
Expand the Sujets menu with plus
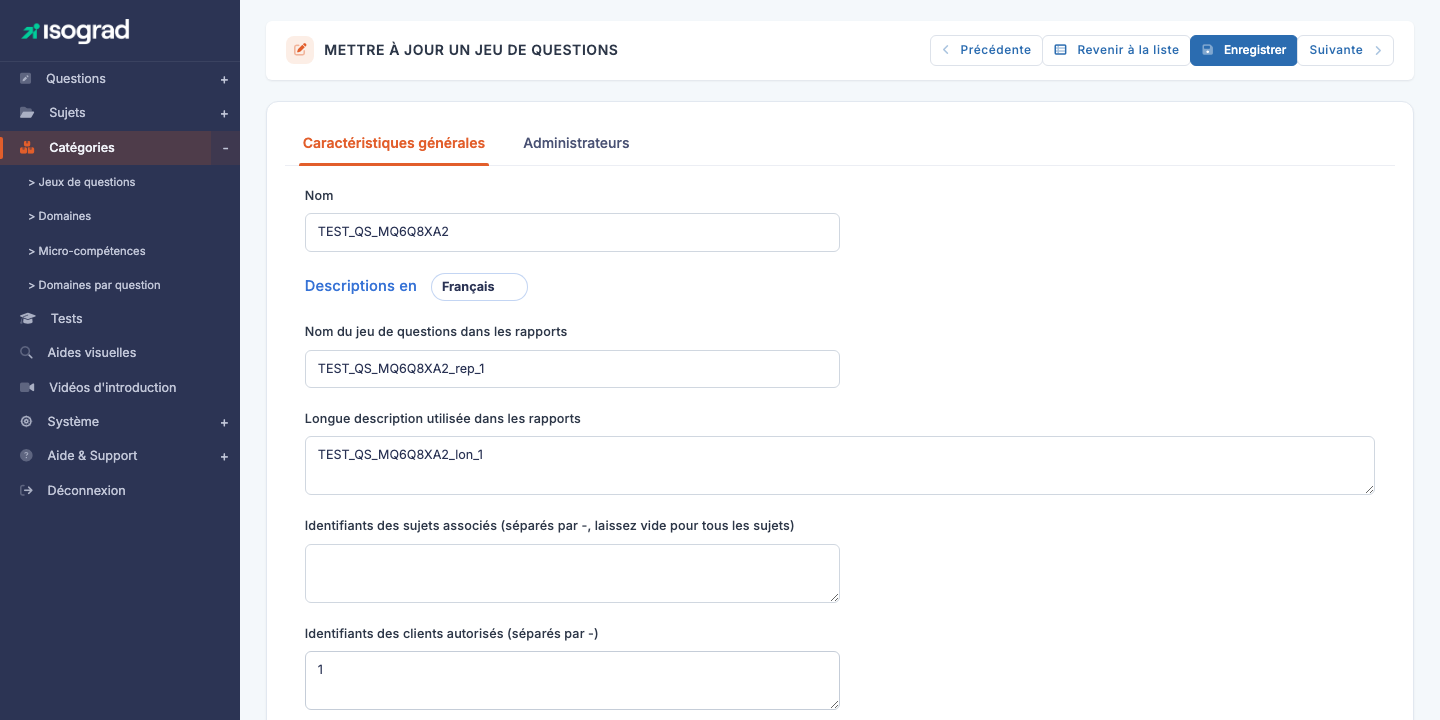(225, 114)
